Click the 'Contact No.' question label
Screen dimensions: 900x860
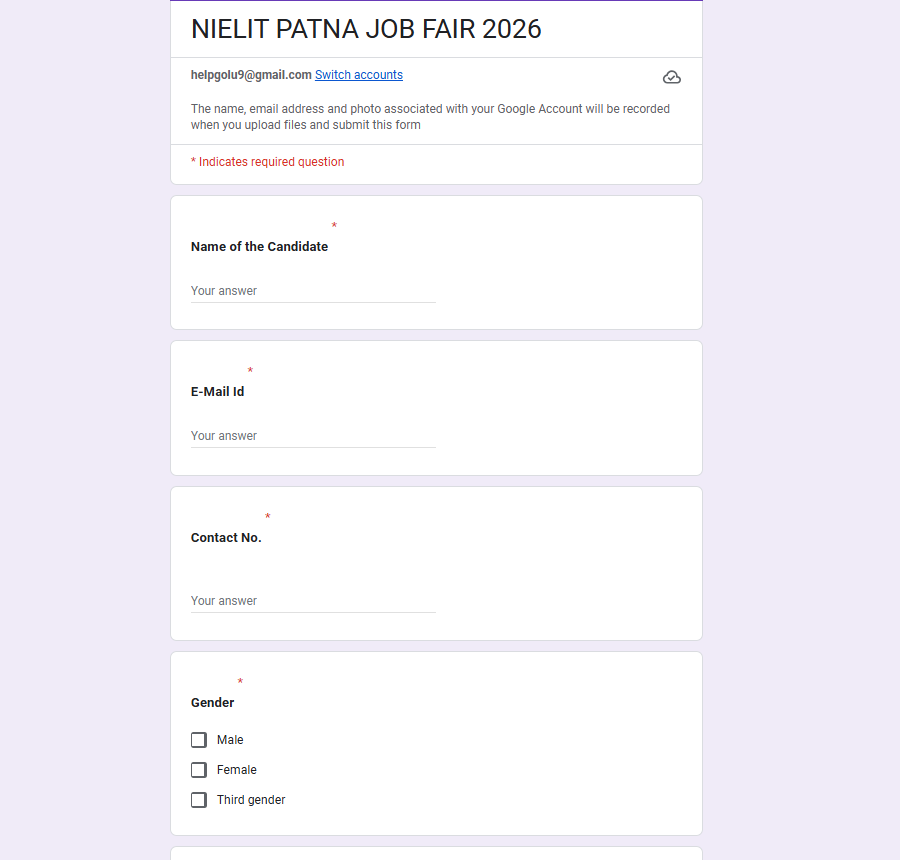226,538
